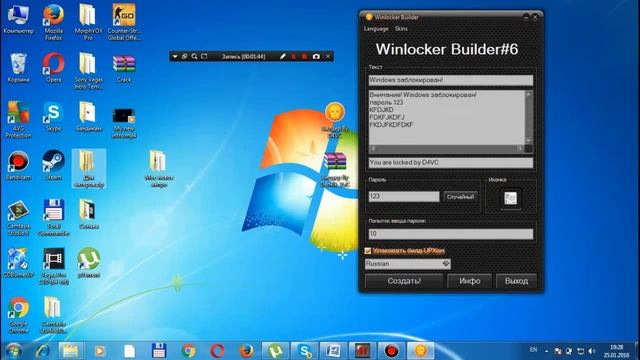Click the Инфо button
Viewport: 640px width, 360px height.
pyautogui.click(x=469, y=281)
